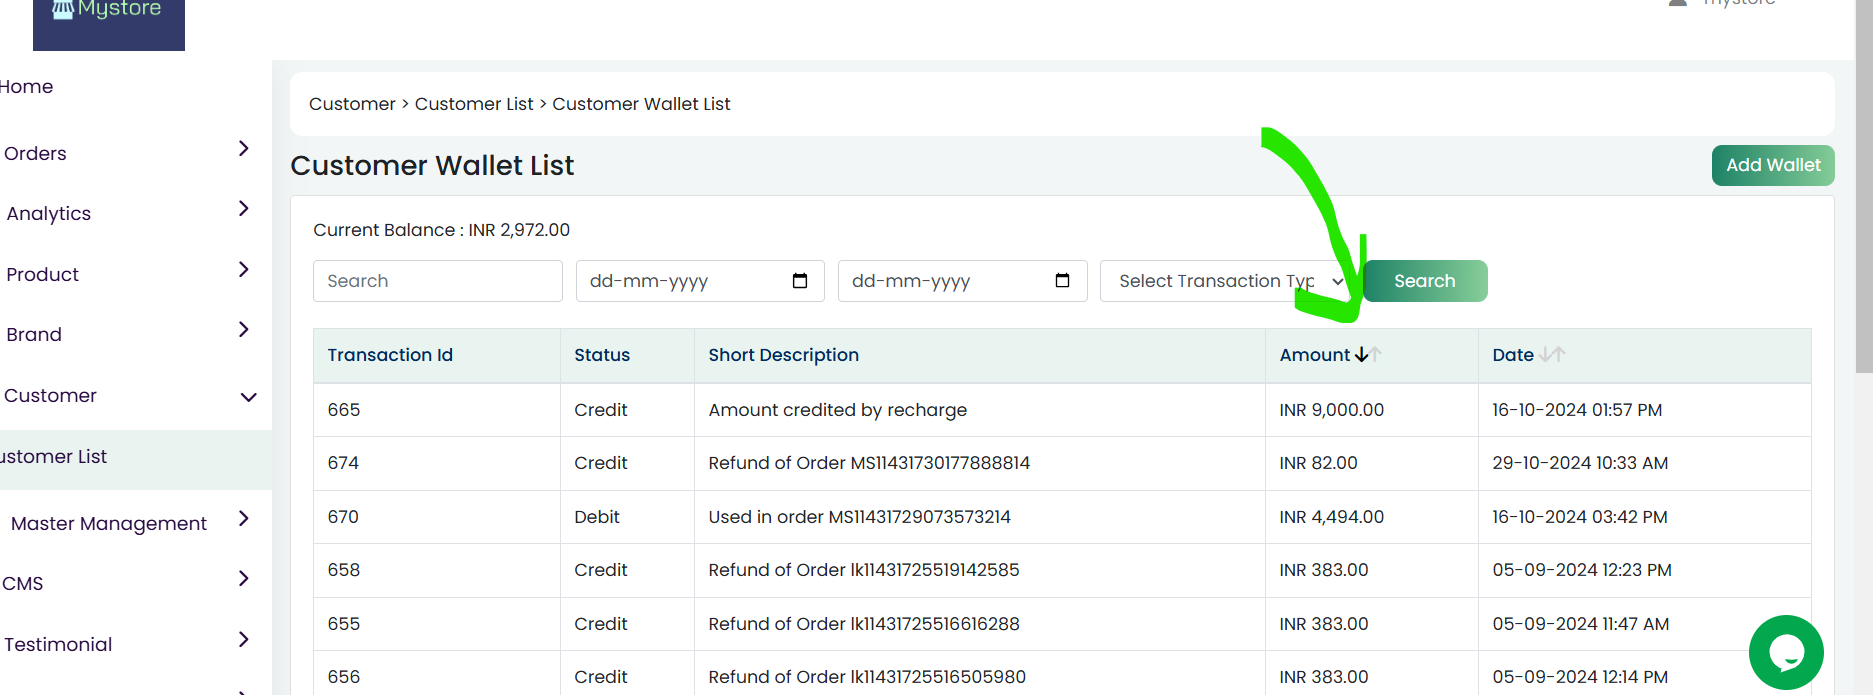Click 'Used in order MS11431729073573214' text
Image resolution: width=1873 pixels, height=695 pixels.
(x=859, y=517)
